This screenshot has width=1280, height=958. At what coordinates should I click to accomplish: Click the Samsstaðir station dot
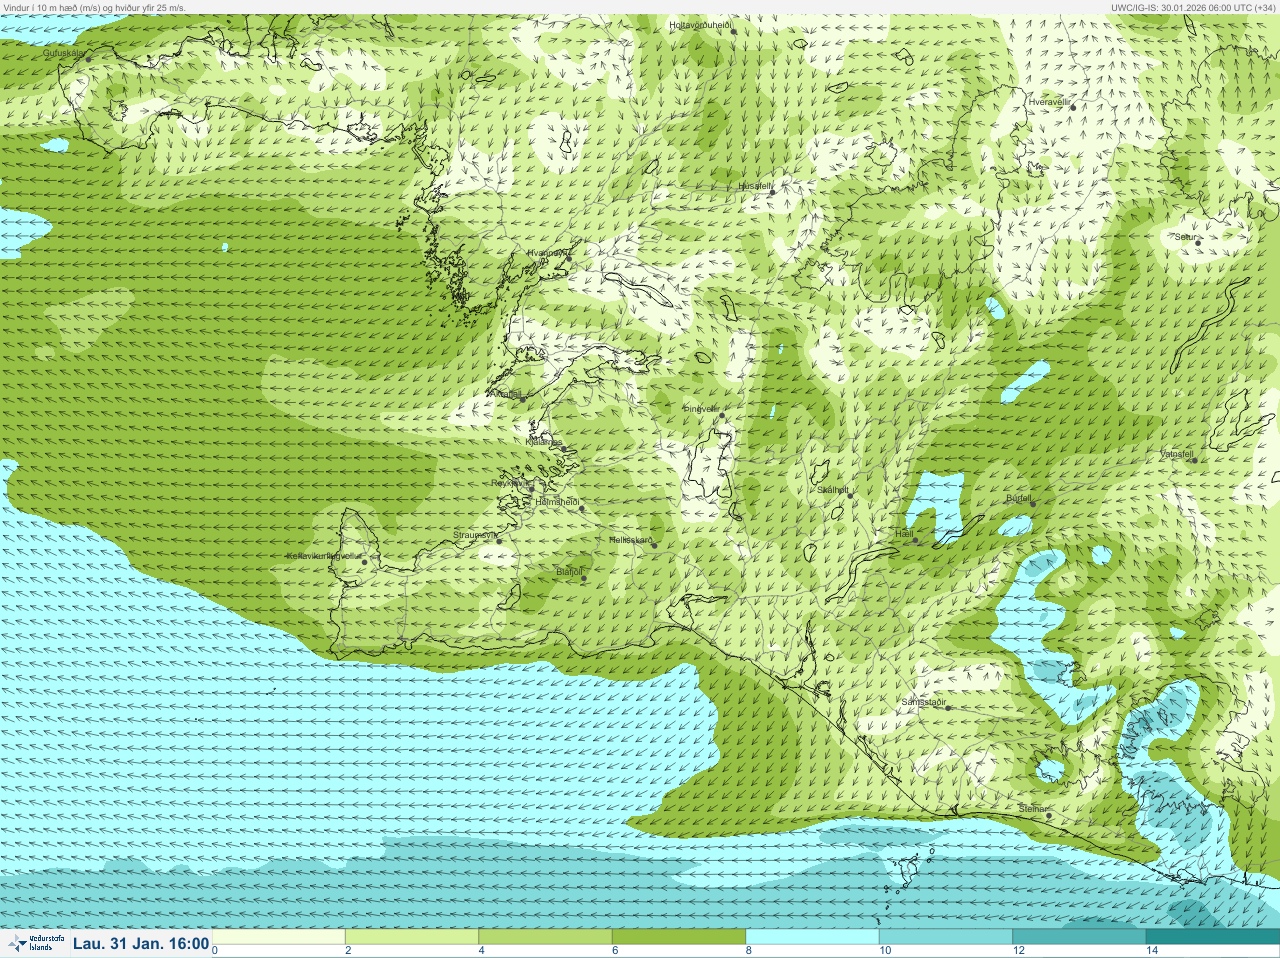pyautogui.click(x=948, y=708)
